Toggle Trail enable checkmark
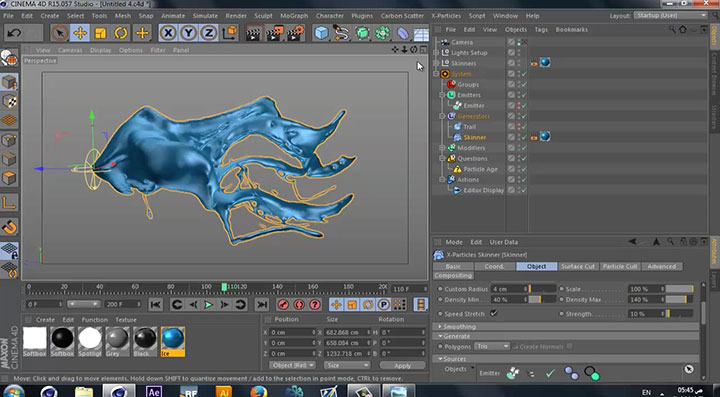This screenshot has height=397, width=720. pos(524,127)
